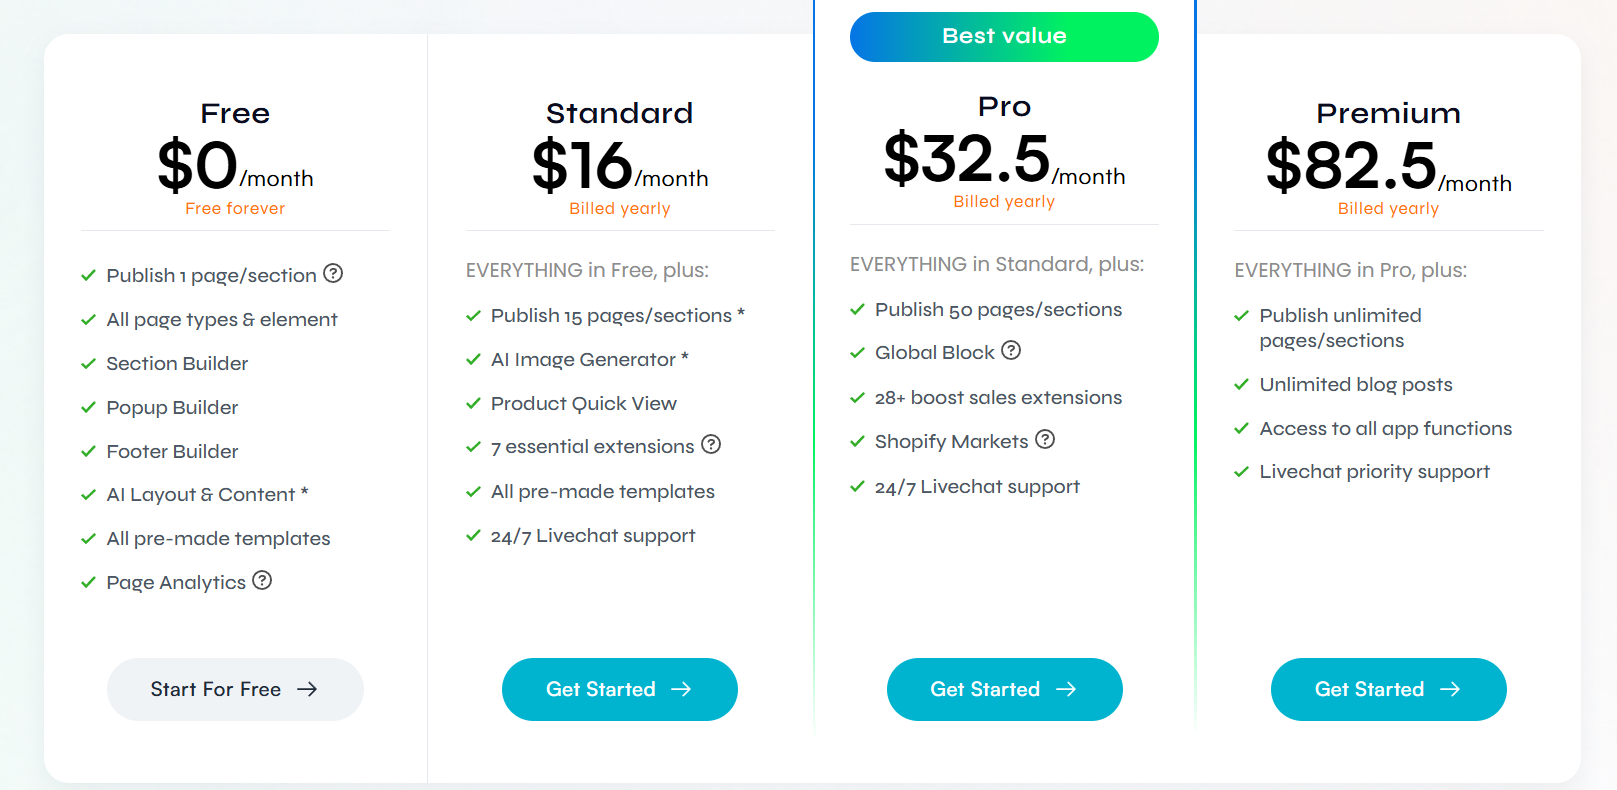This screenshot has height=790, width=1617.
Task: Click 24/7 Livechat support in the Pro column
Action: tap(976, 486)
